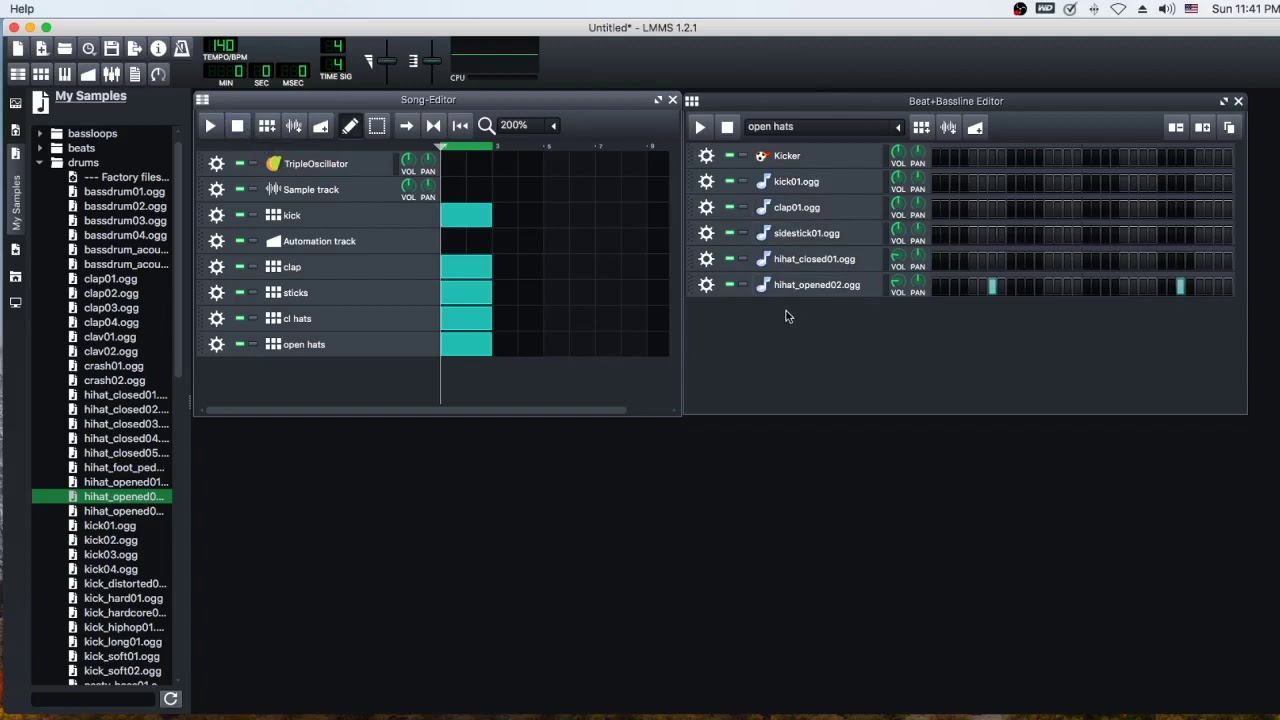Export the project from main toolbar
This screenshot has height=720, width=1280.
pyautogui.click(x=135, y=48)
